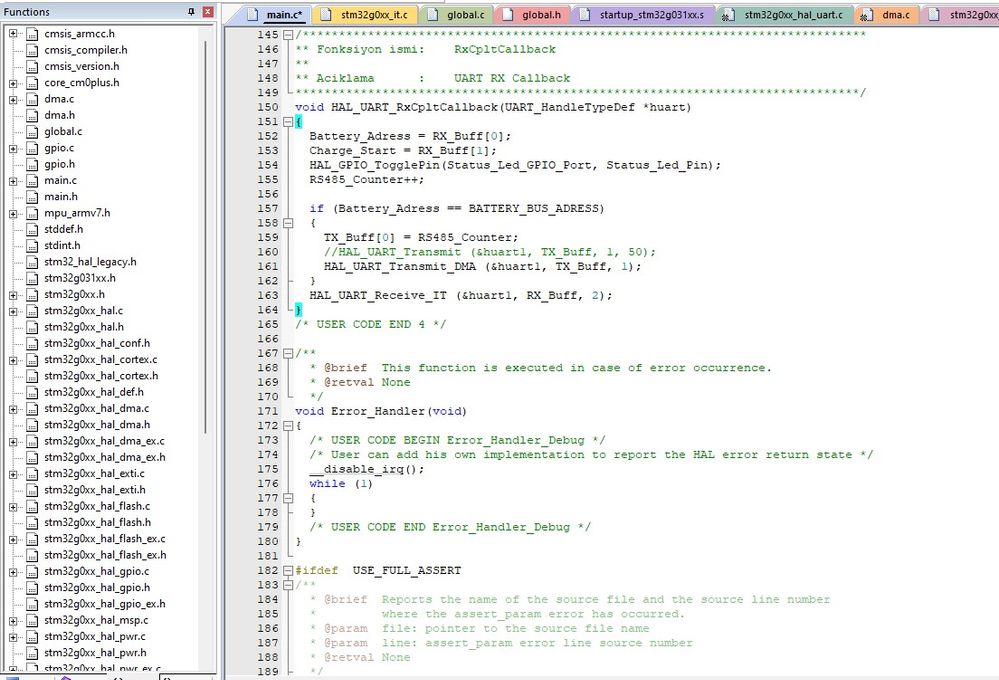Viewport: 999px width, 680px height.
Task: Select stm32g031xx.h in Functions tree
Action: tap(80, 279)
